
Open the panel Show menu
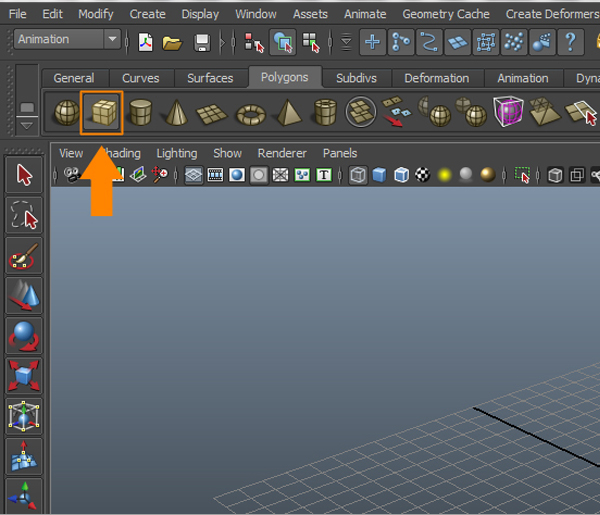227,153
